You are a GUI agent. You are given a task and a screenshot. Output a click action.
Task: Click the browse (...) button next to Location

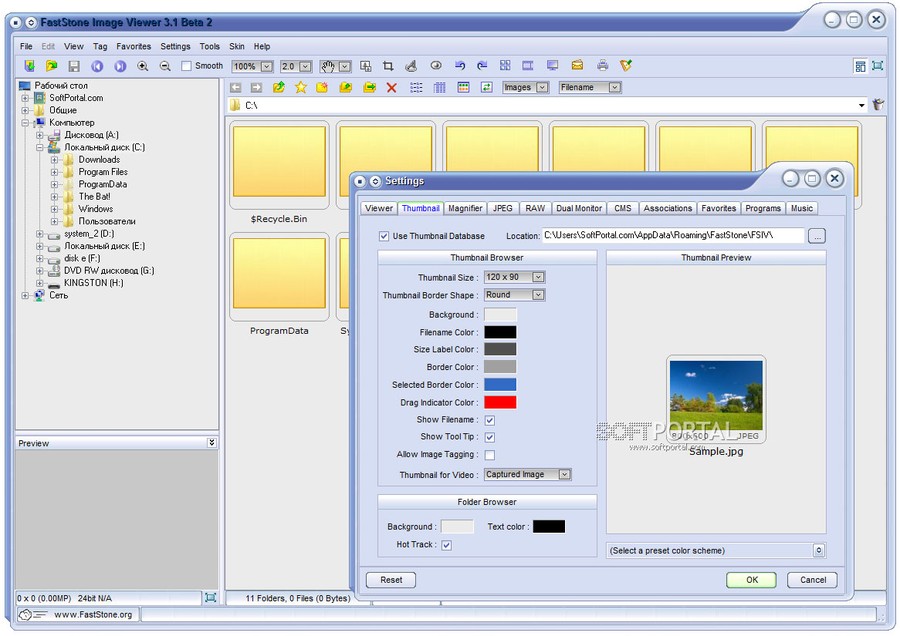click(817, 236)
